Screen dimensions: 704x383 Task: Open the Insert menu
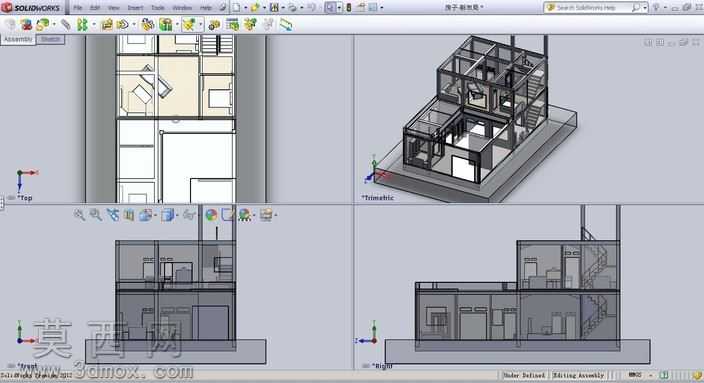(x=135, y=8)
